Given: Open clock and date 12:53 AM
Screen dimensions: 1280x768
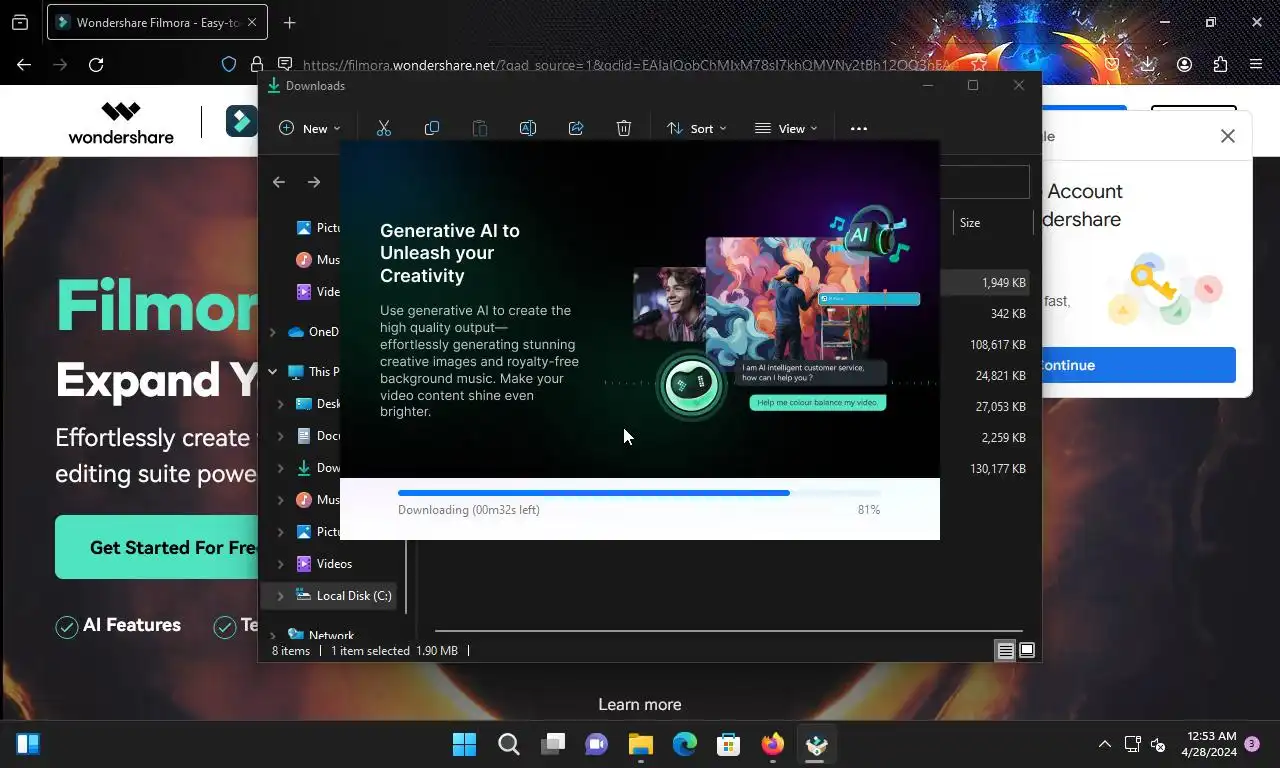Looking at the screenshot, I should click(x=1209, y=744).
